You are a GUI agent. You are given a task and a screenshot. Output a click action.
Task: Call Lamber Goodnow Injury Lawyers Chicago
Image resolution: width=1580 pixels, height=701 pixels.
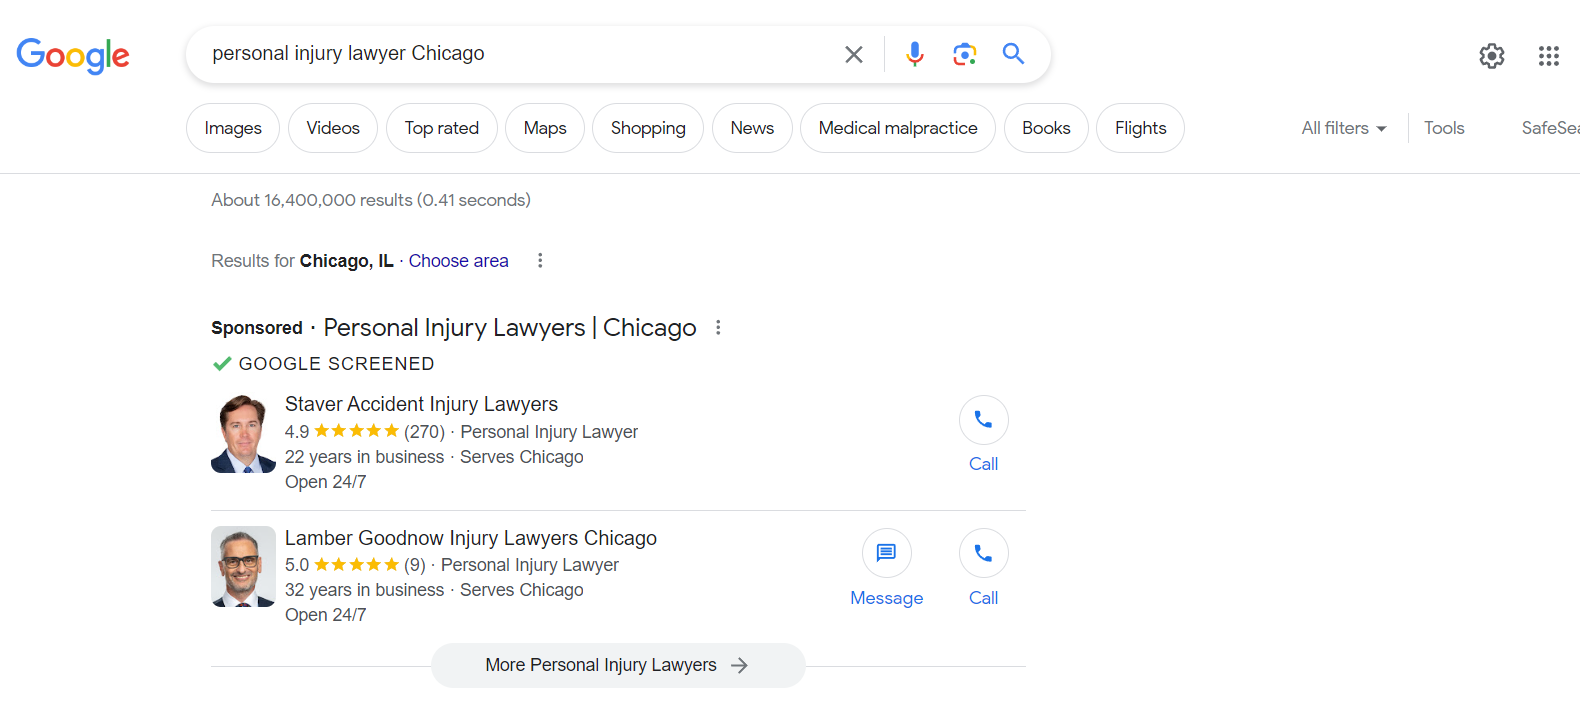[984, 569]
